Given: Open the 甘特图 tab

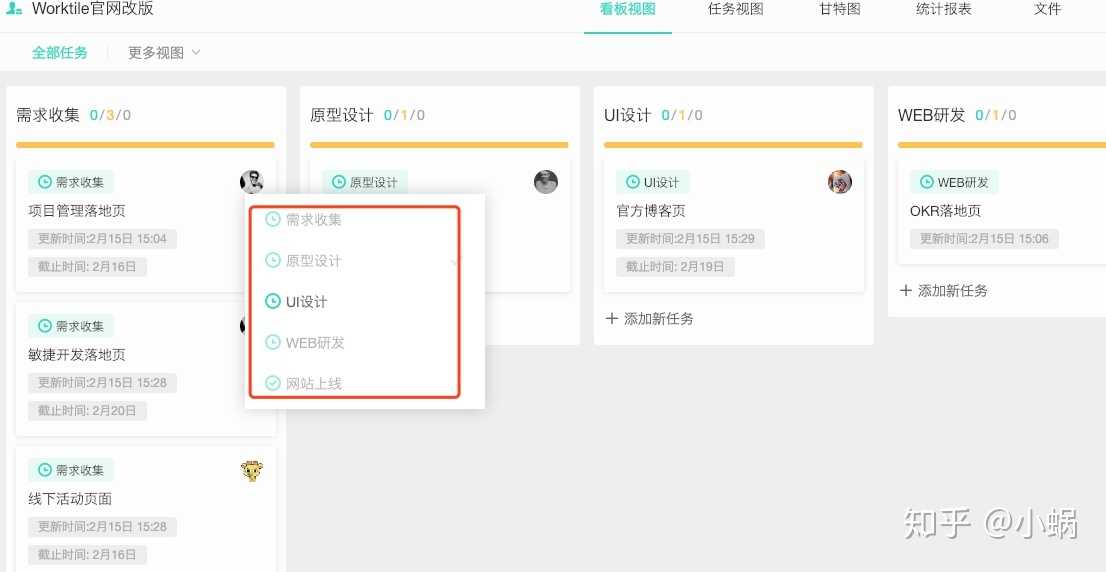Looking at the screenshot, I should [839, 9].
